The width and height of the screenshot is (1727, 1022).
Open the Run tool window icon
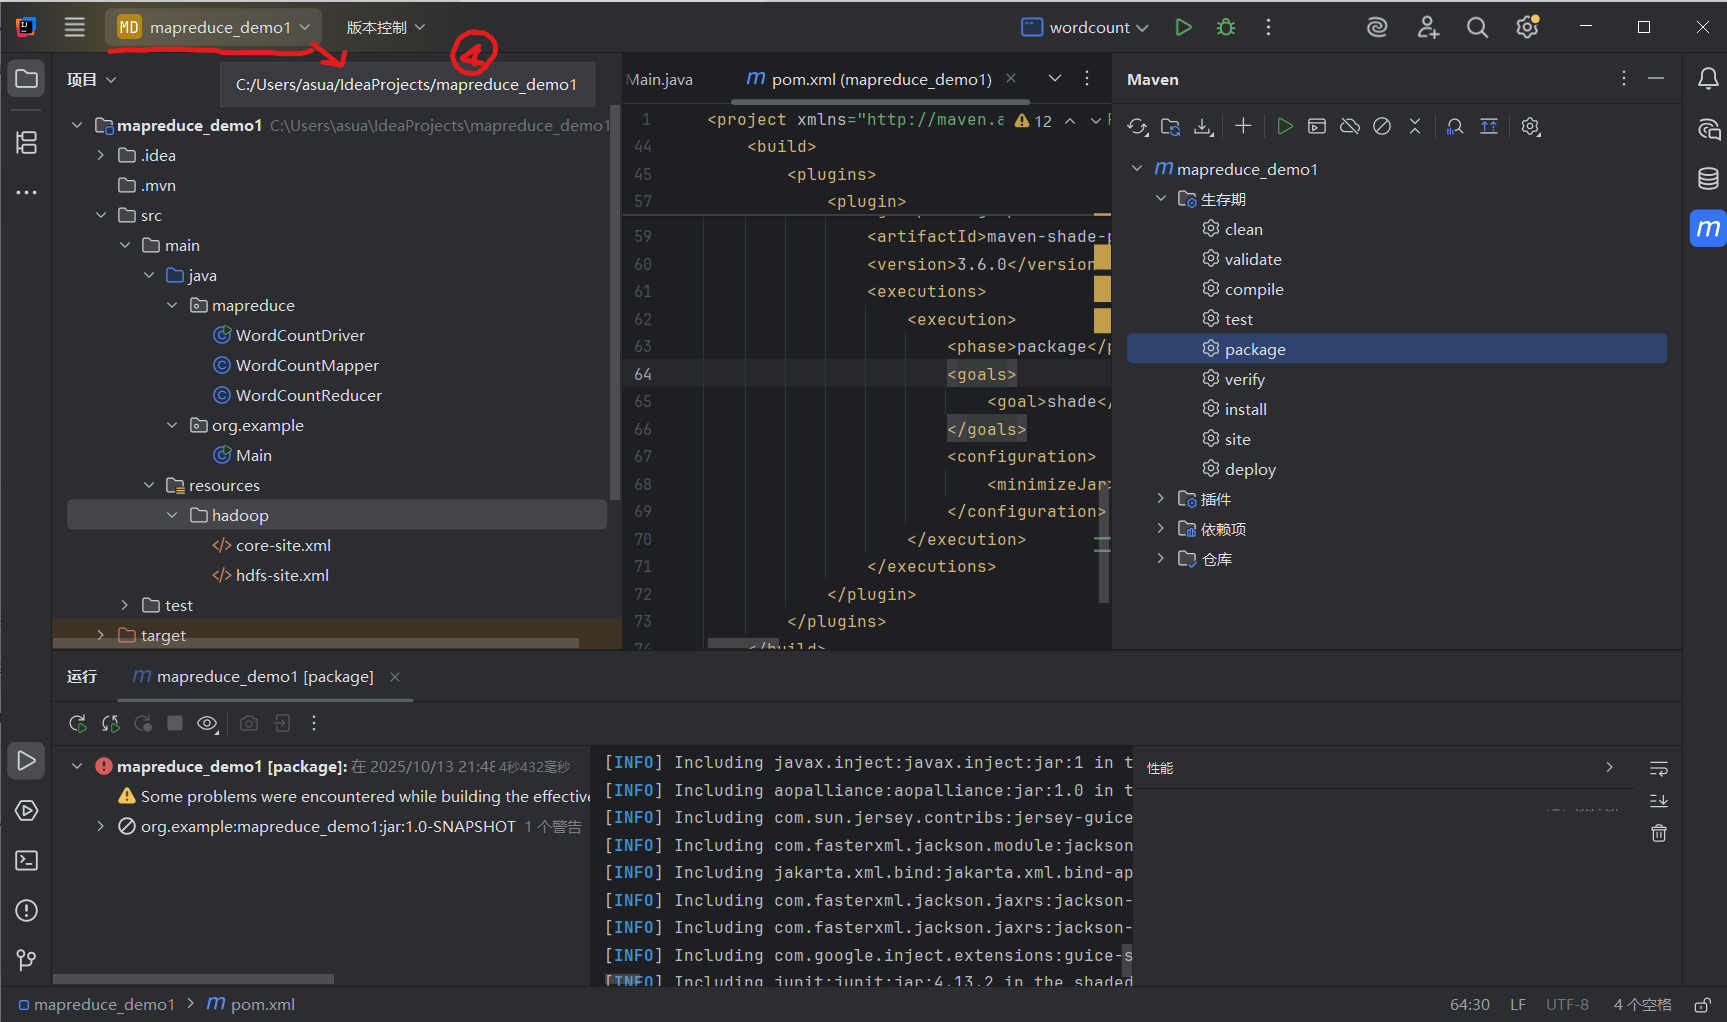27,761
